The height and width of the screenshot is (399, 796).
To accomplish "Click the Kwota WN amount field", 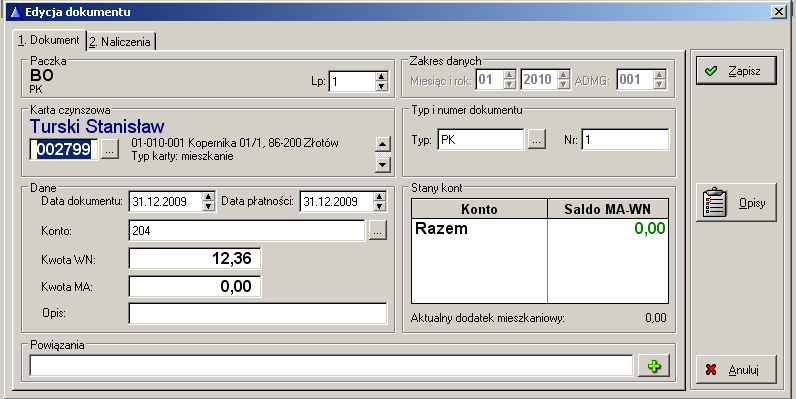I will [x=195, y=258].
